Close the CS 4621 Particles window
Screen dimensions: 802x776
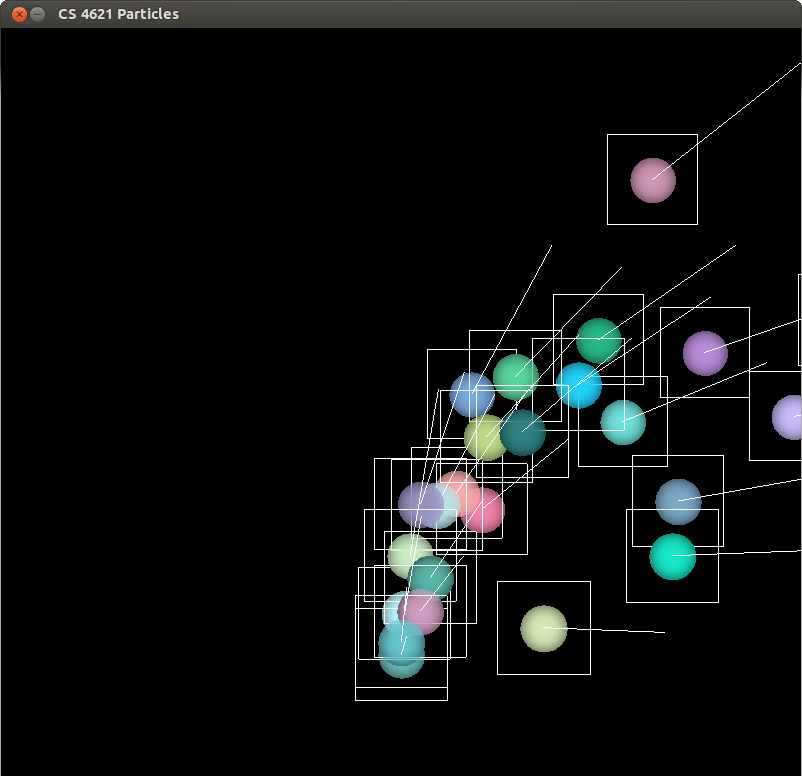click(x=18, y=14)
